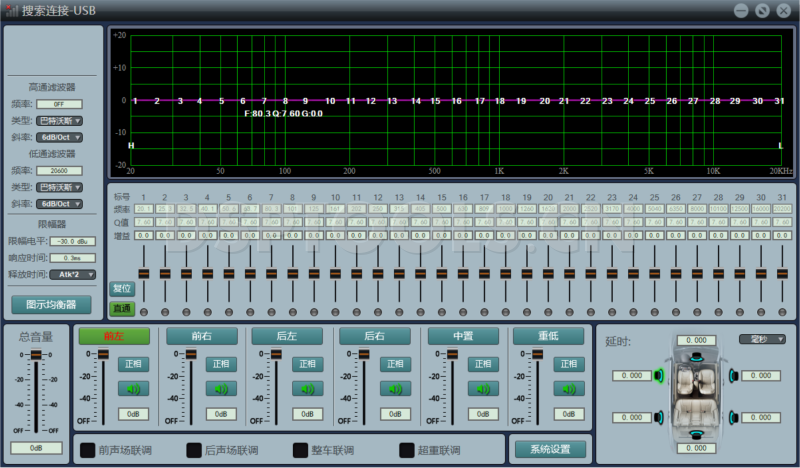Click the 总音量 master volume slider handle
The image size is (800, 468).
coord(37,355)
